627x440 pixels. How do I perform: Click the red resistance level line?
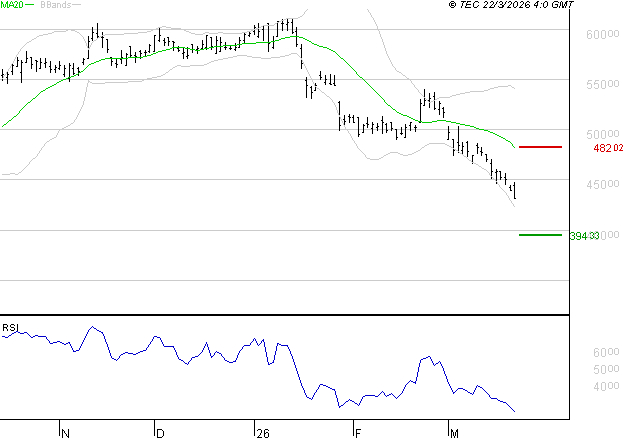coord(540,147)
